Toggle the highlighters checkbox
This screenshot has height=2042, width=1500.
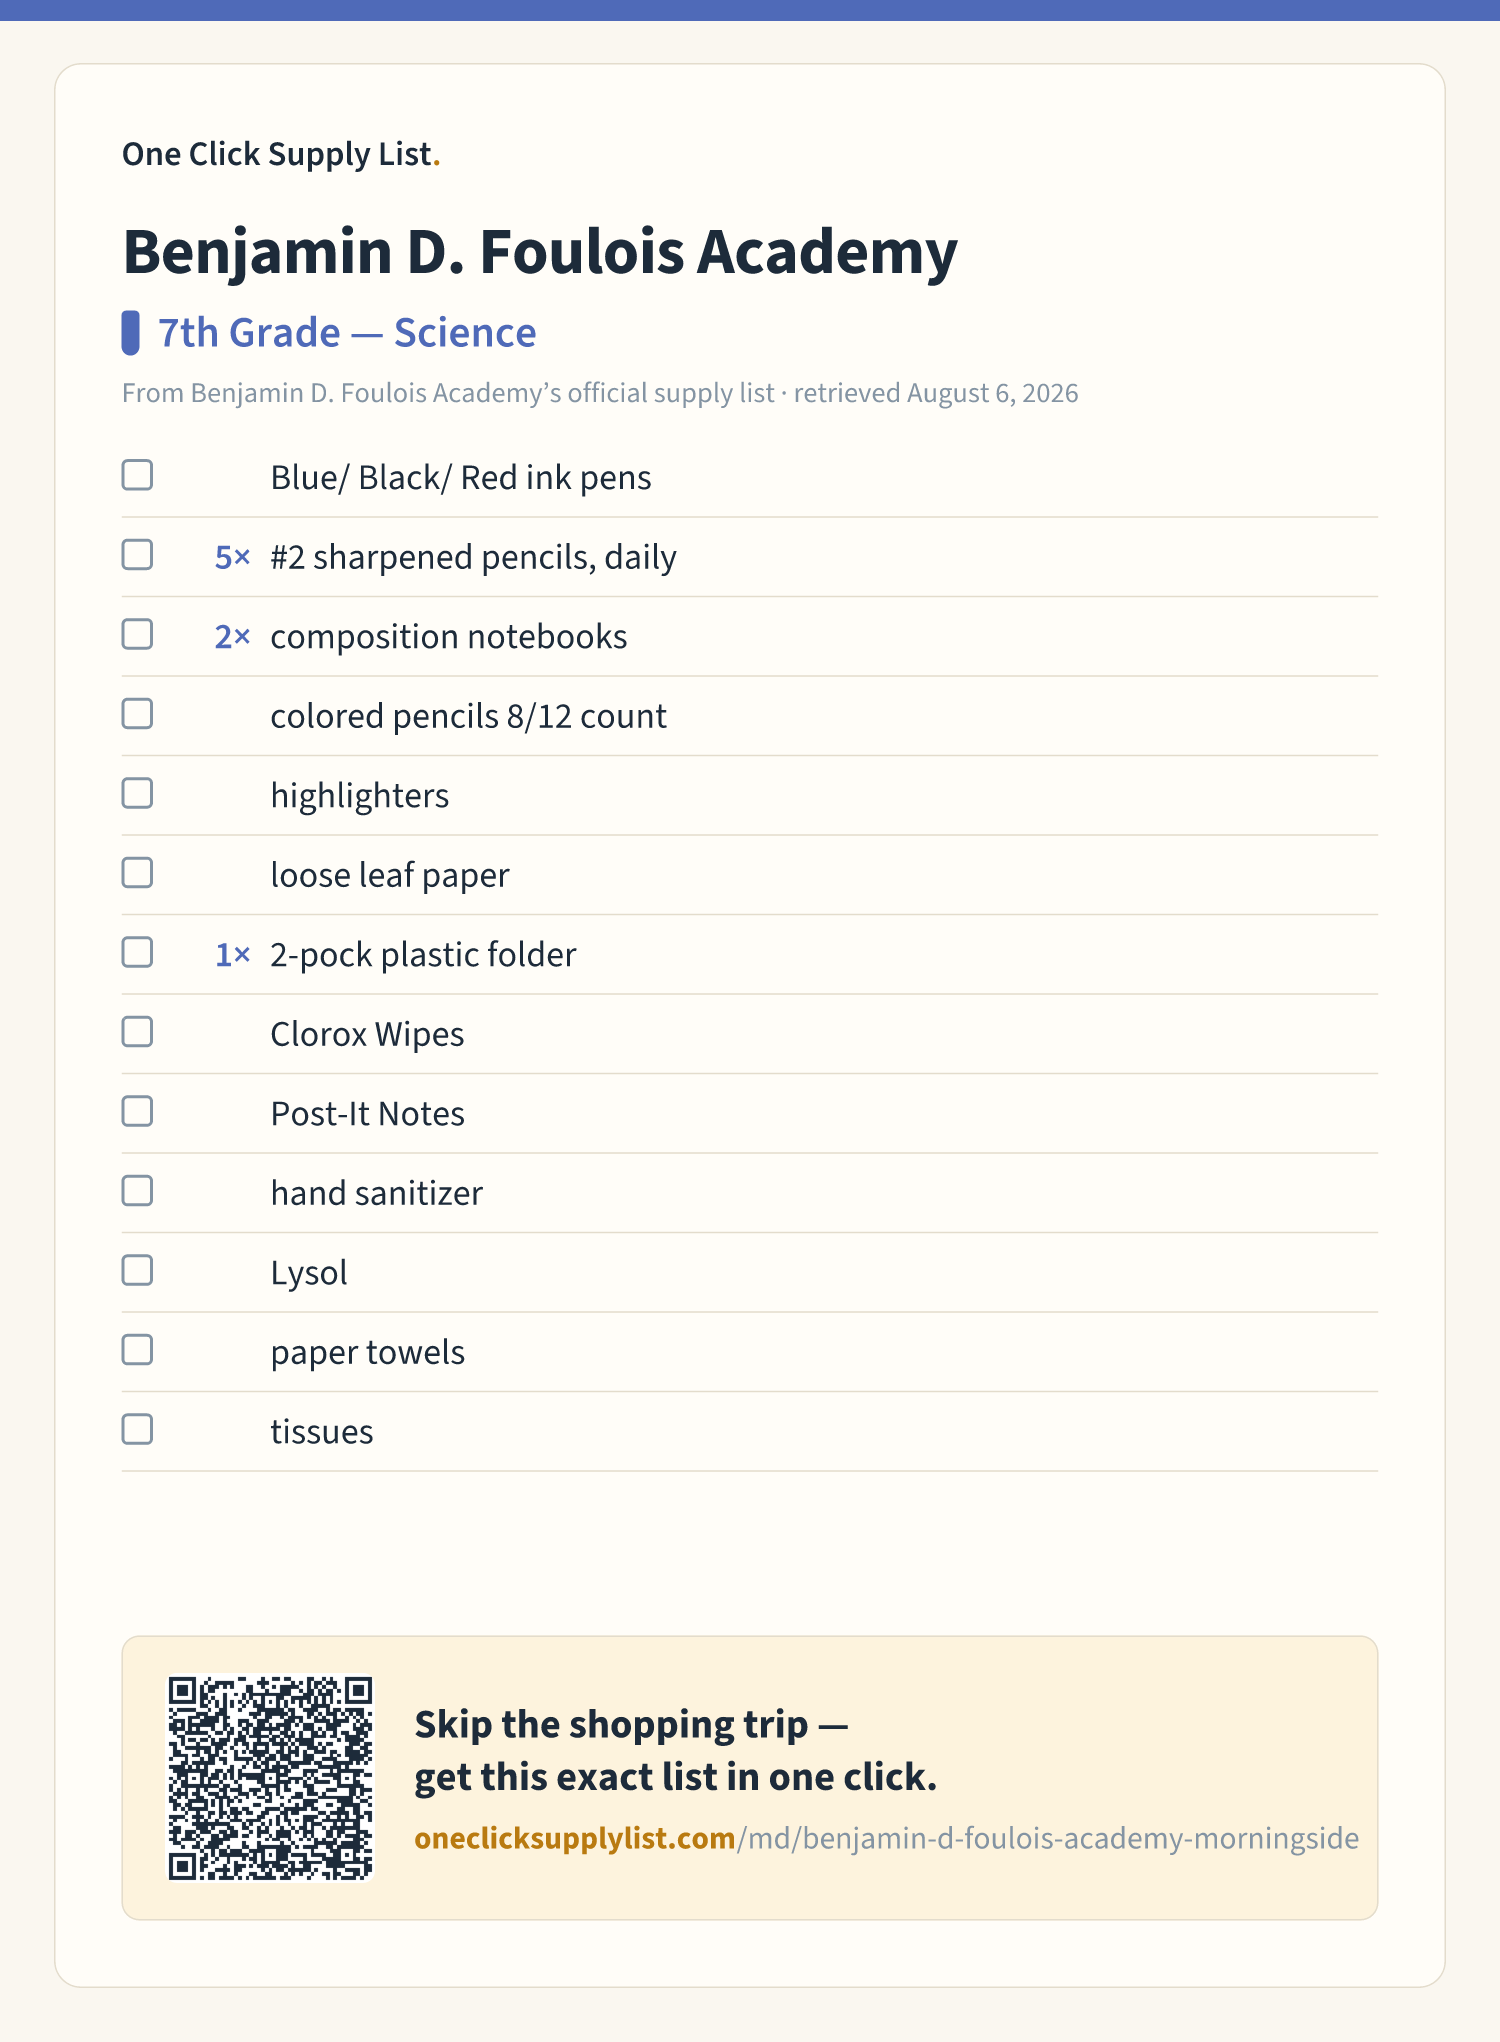pyautogui.click(x=137, y=793)
